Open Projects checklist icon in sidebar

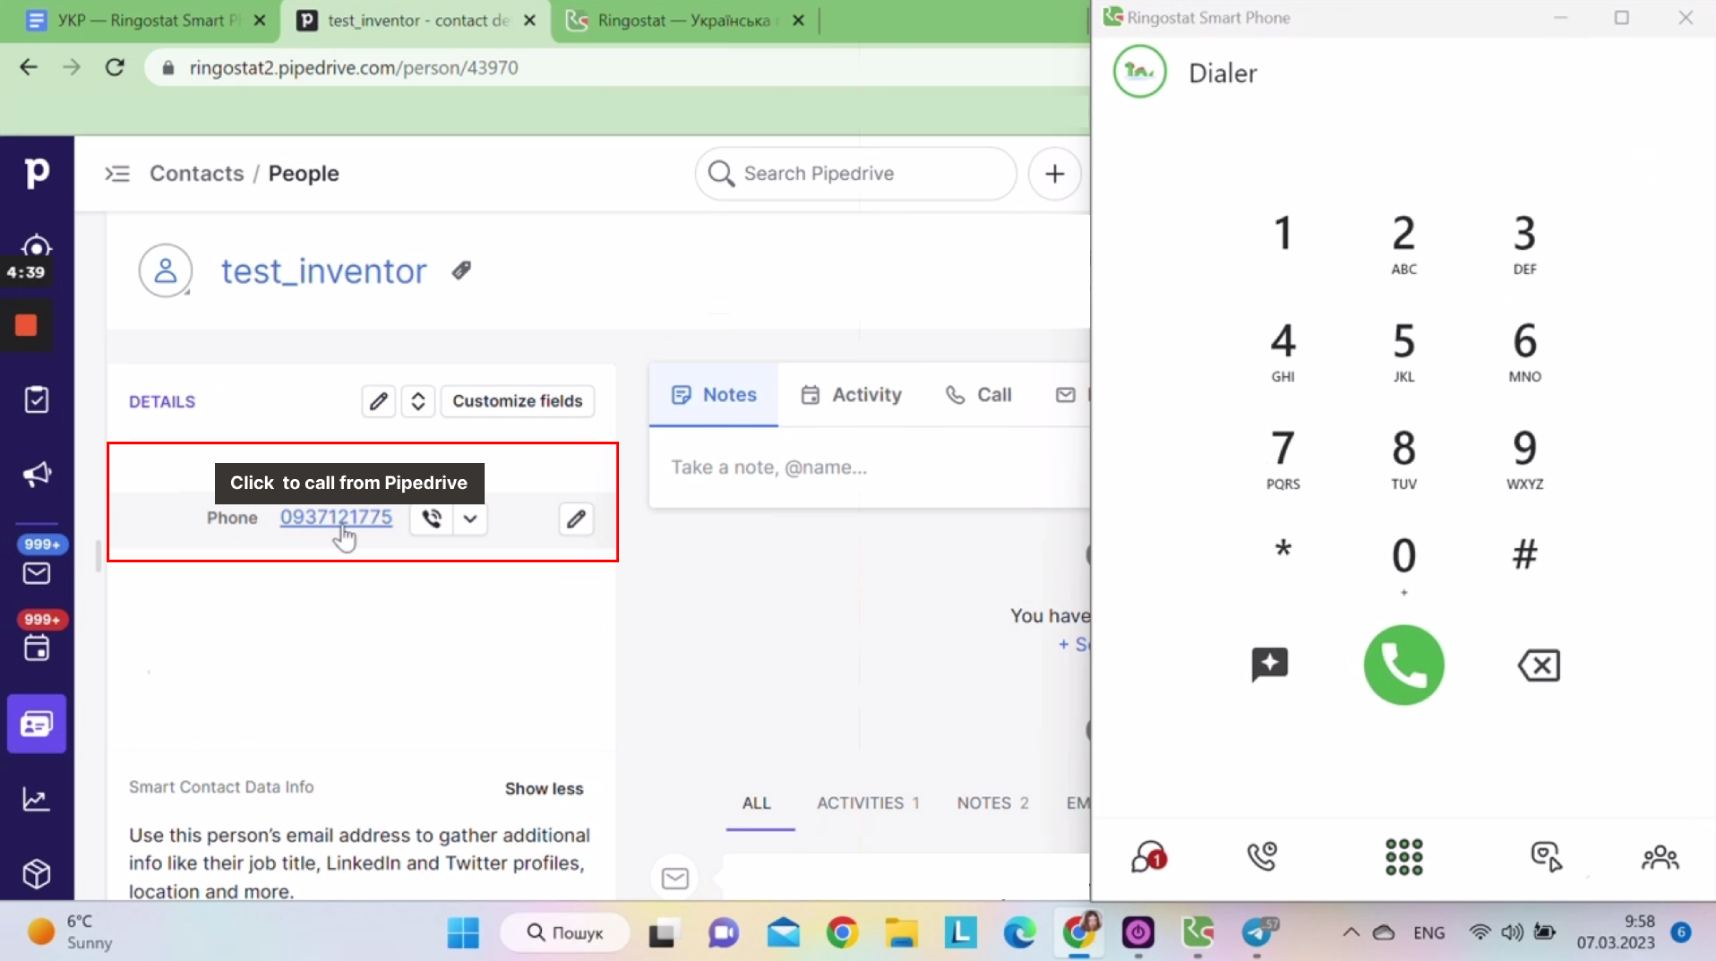(37, 399)
